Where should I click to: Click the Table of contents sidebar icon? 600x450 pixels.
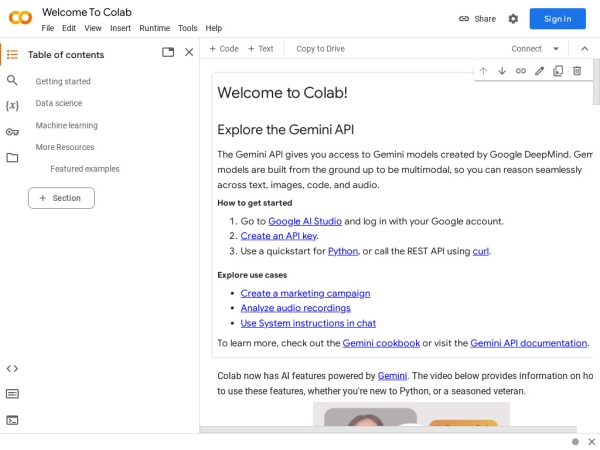click(x=12, y=55)
